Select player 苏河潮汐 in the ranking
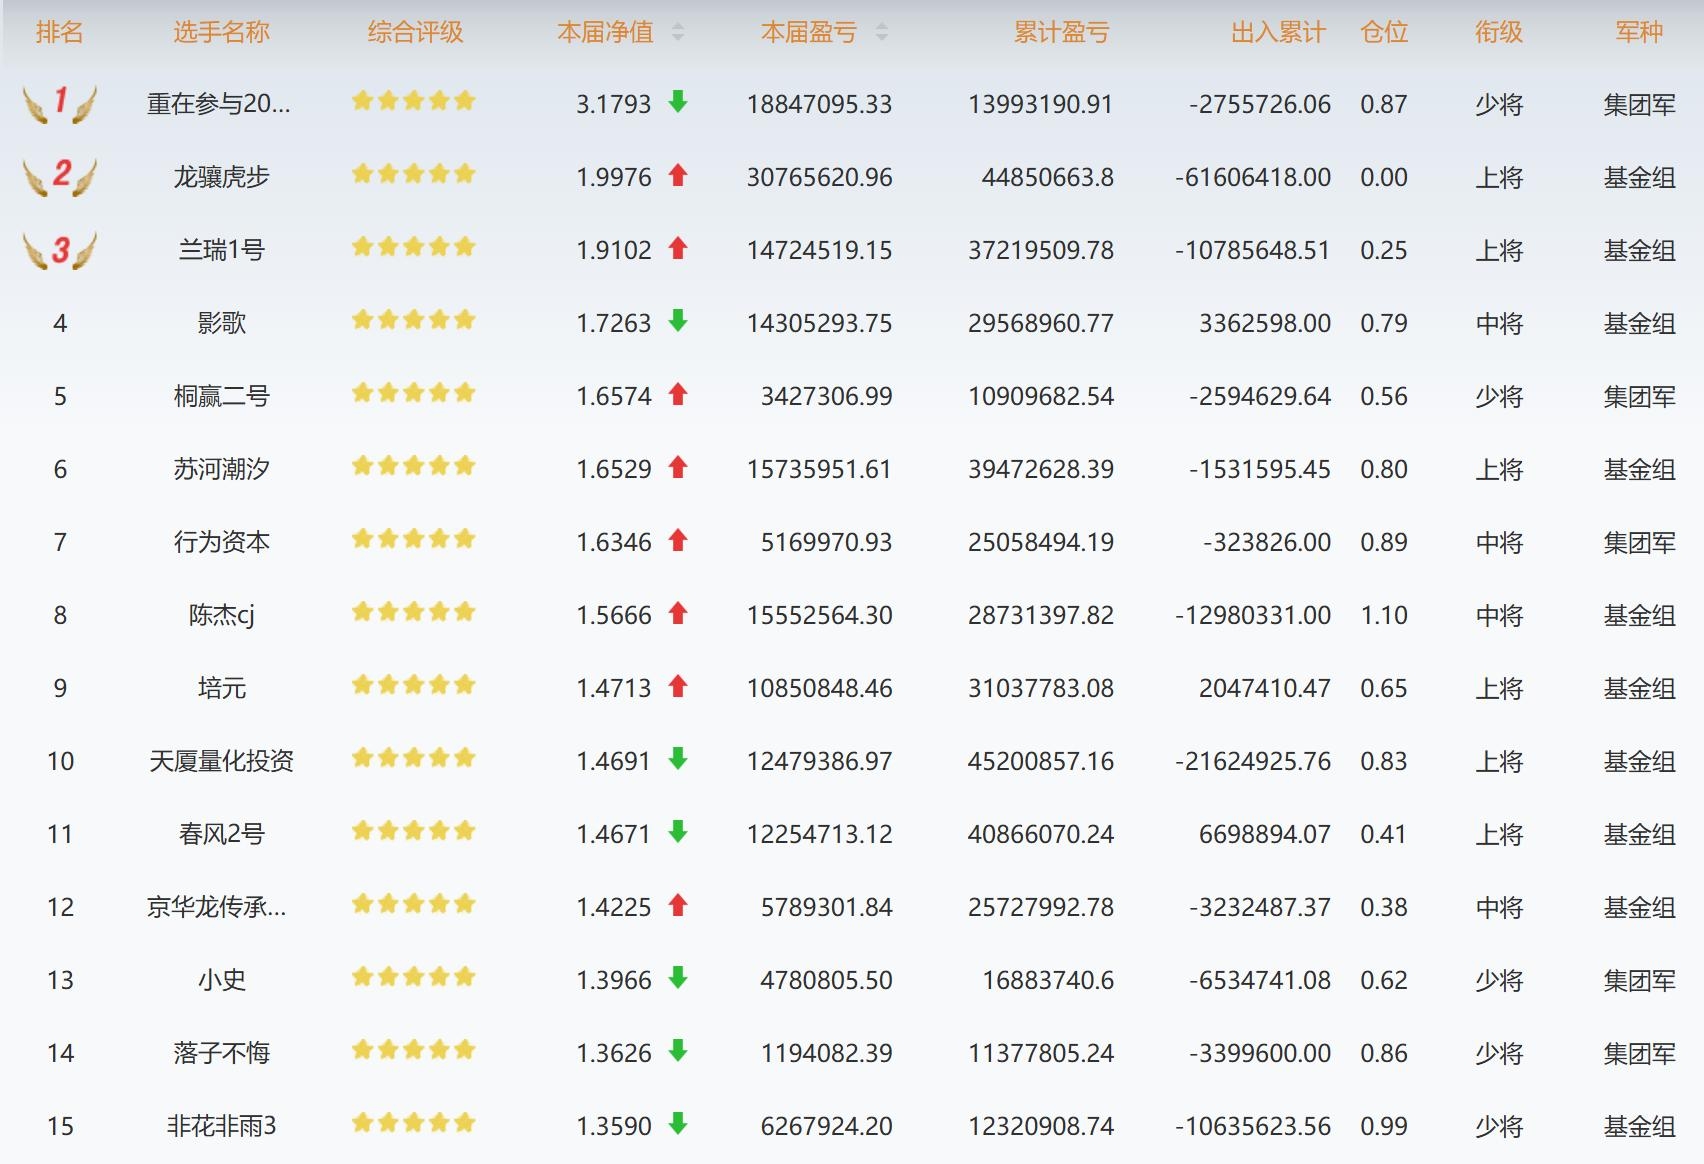 [221, 469]
